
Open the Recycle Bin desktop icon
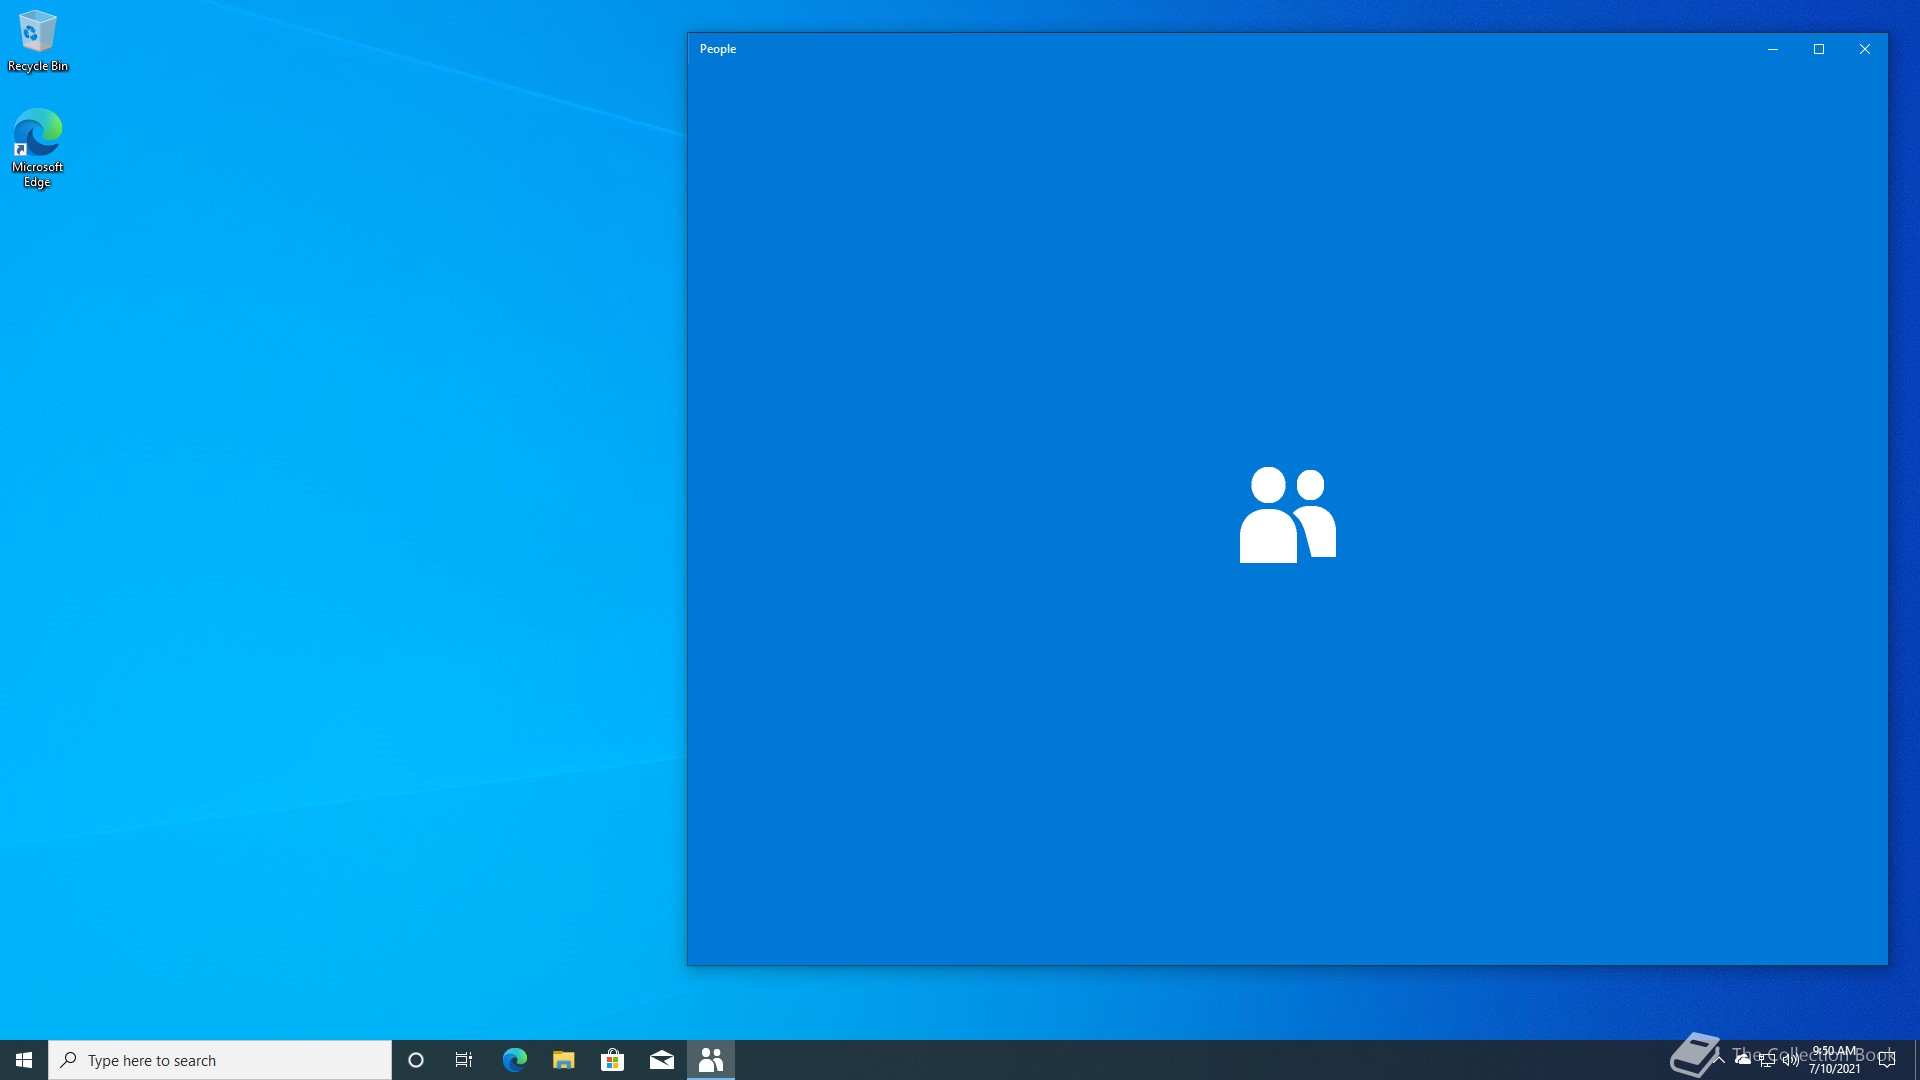(38, 41)
